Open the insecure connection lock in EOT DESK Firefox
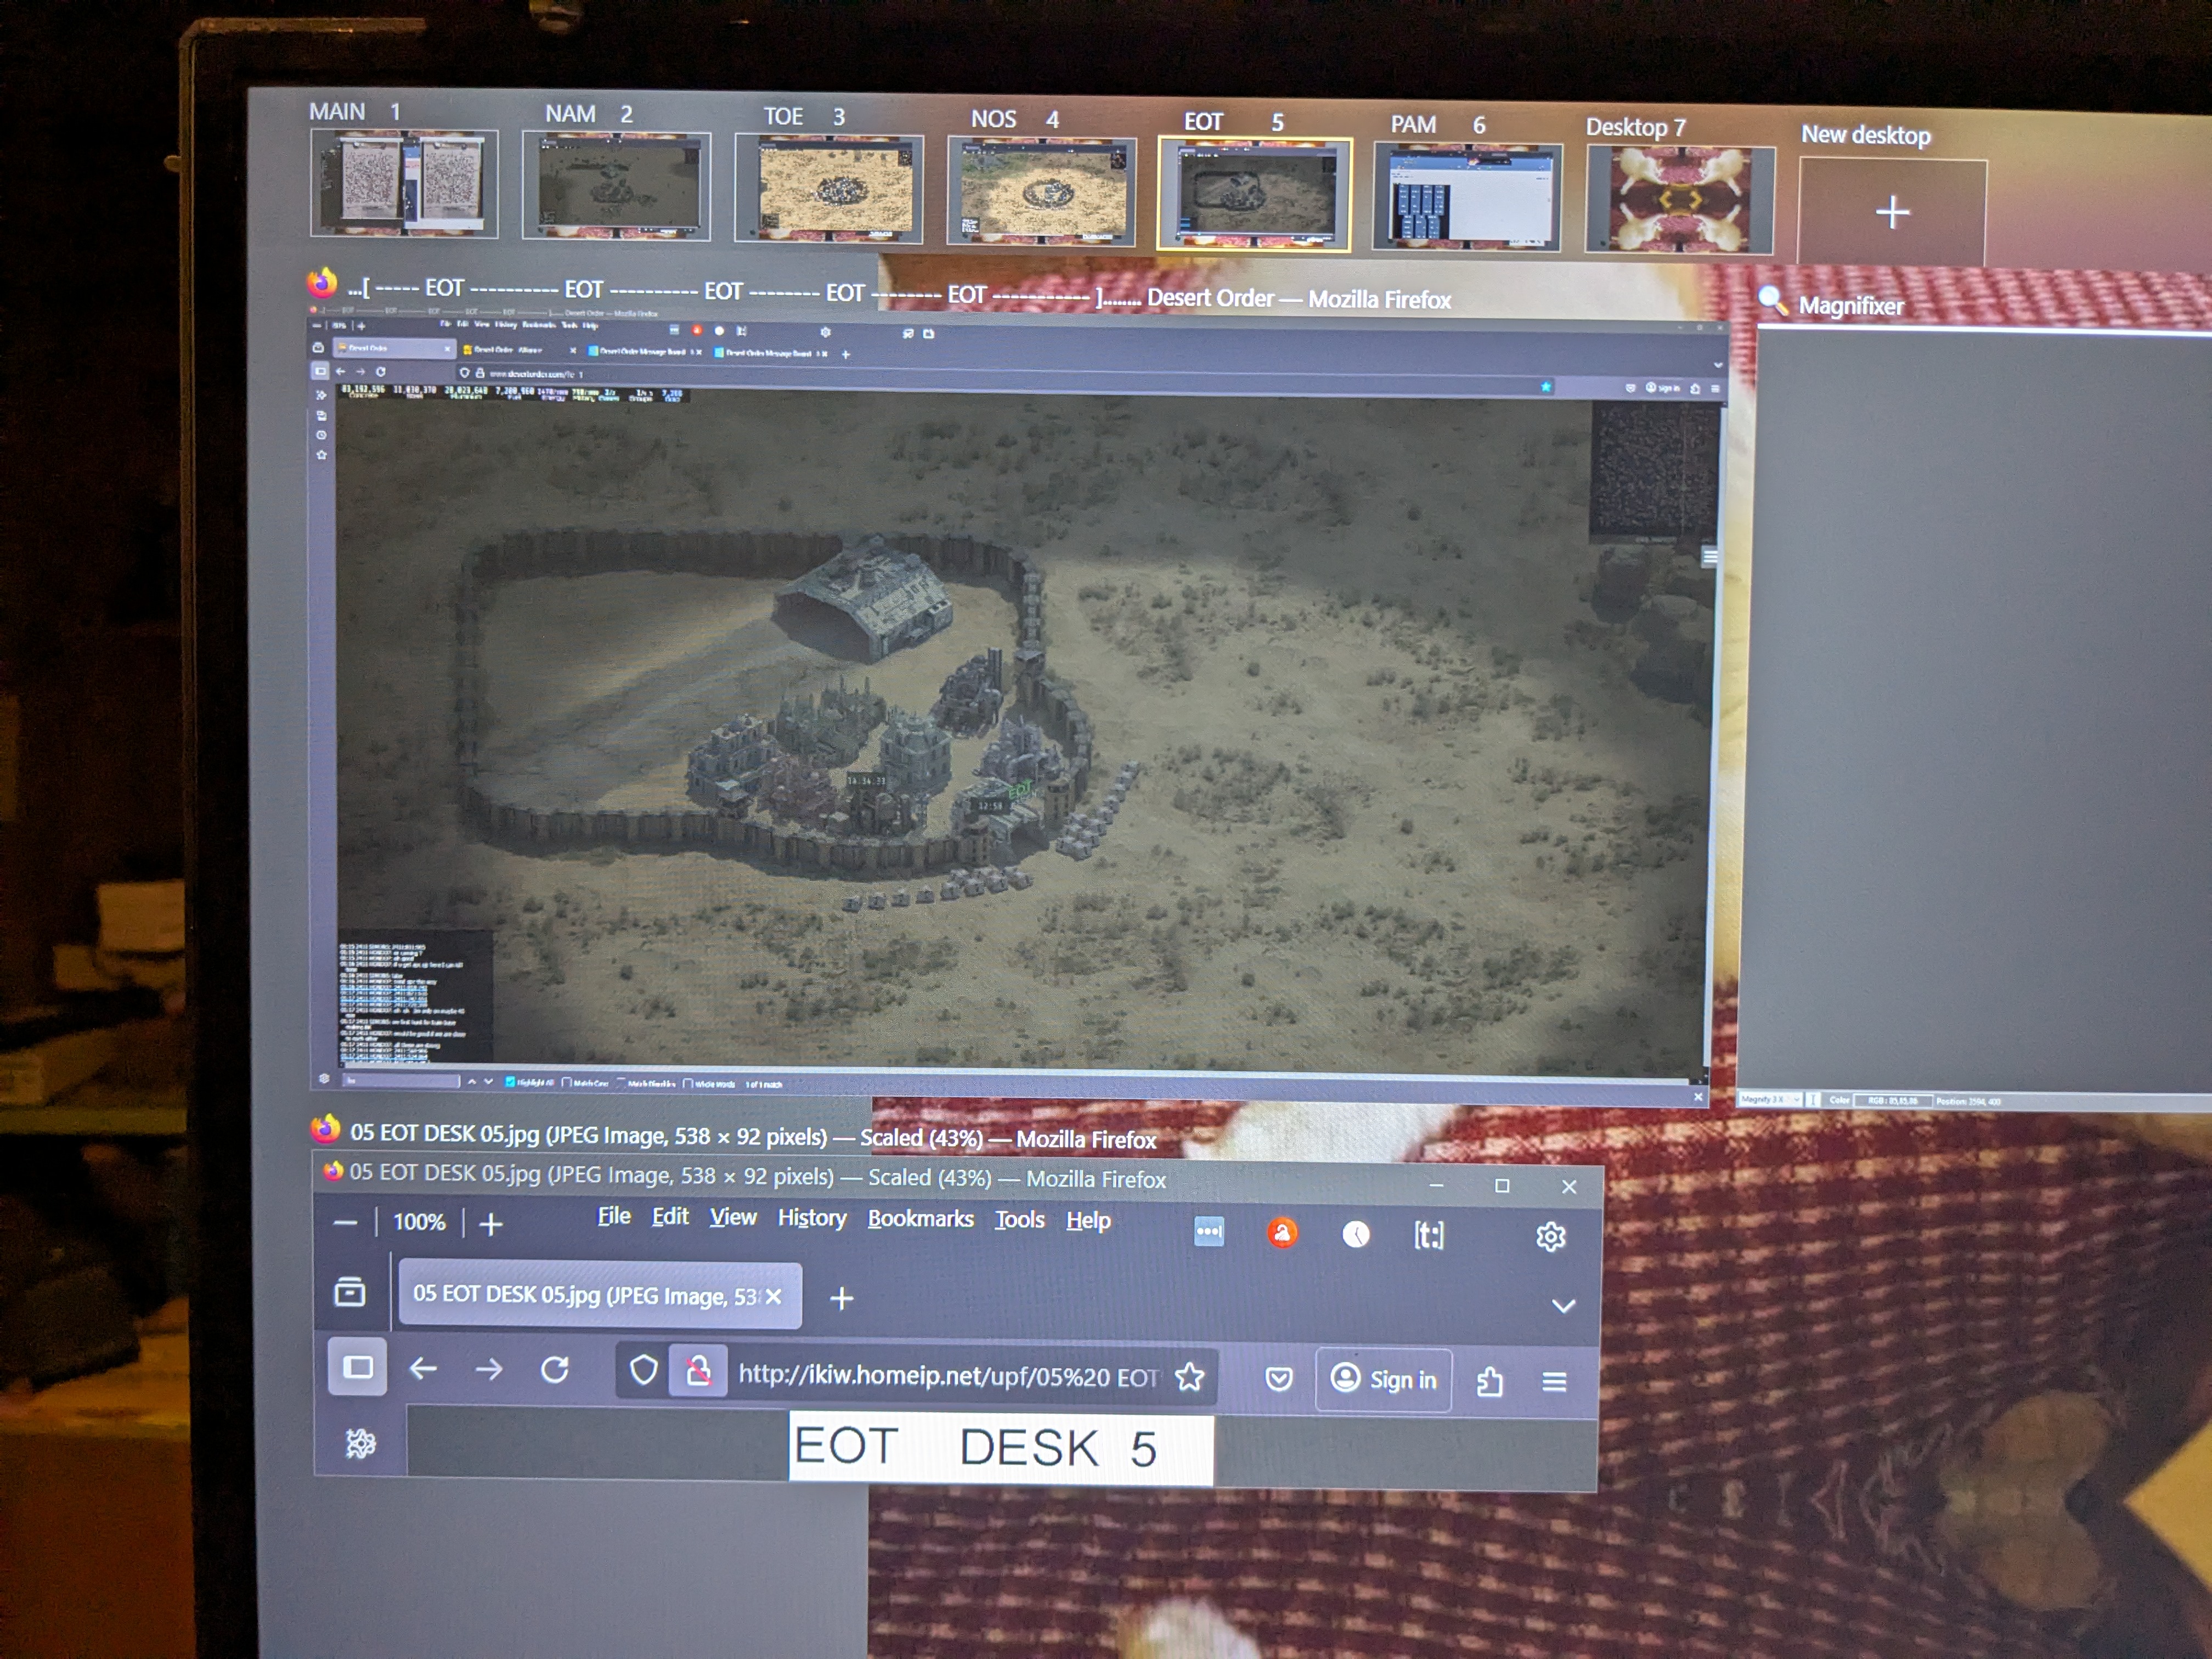This screenshot has height=1659, width=2212. pyautogui.click(x=698, y=1371)
